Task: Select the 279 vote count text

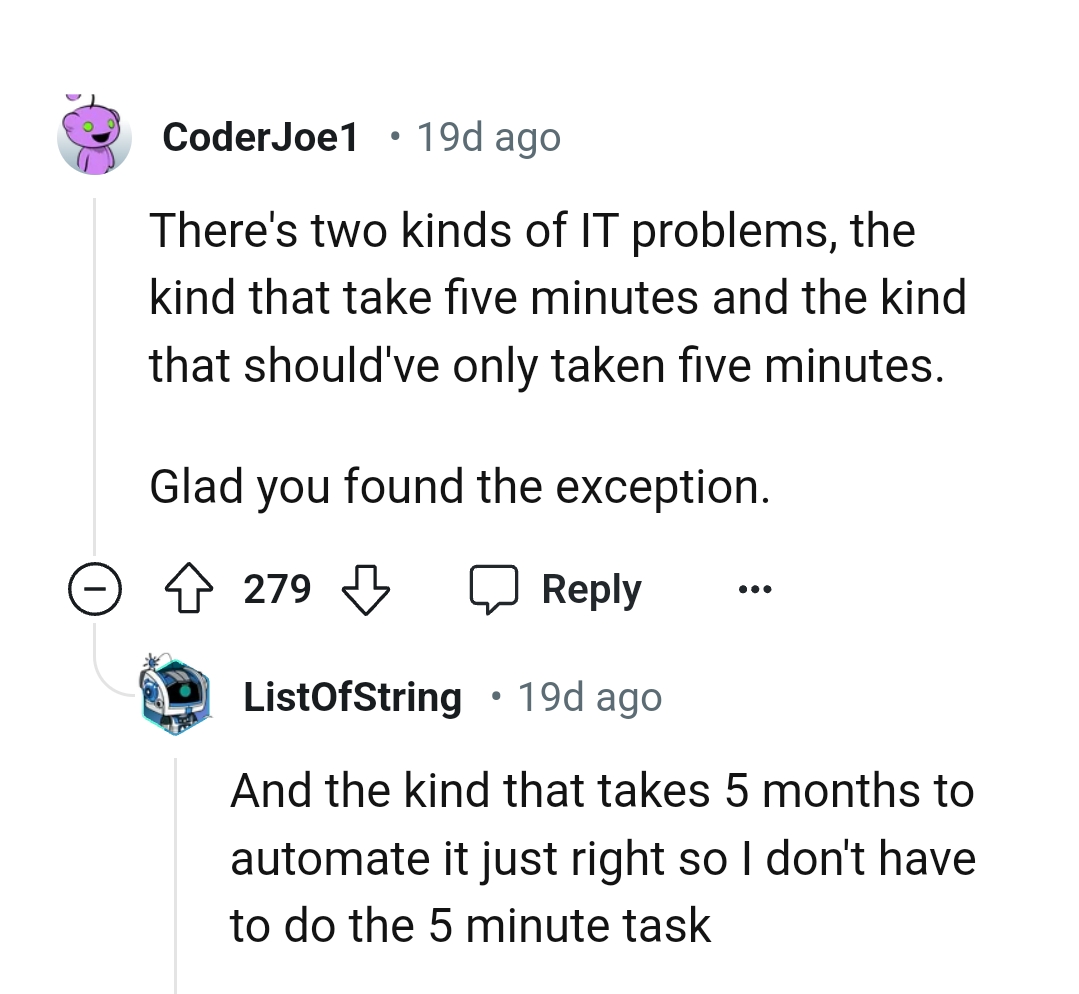Action: pyautogui.click(x=276, y=589)
